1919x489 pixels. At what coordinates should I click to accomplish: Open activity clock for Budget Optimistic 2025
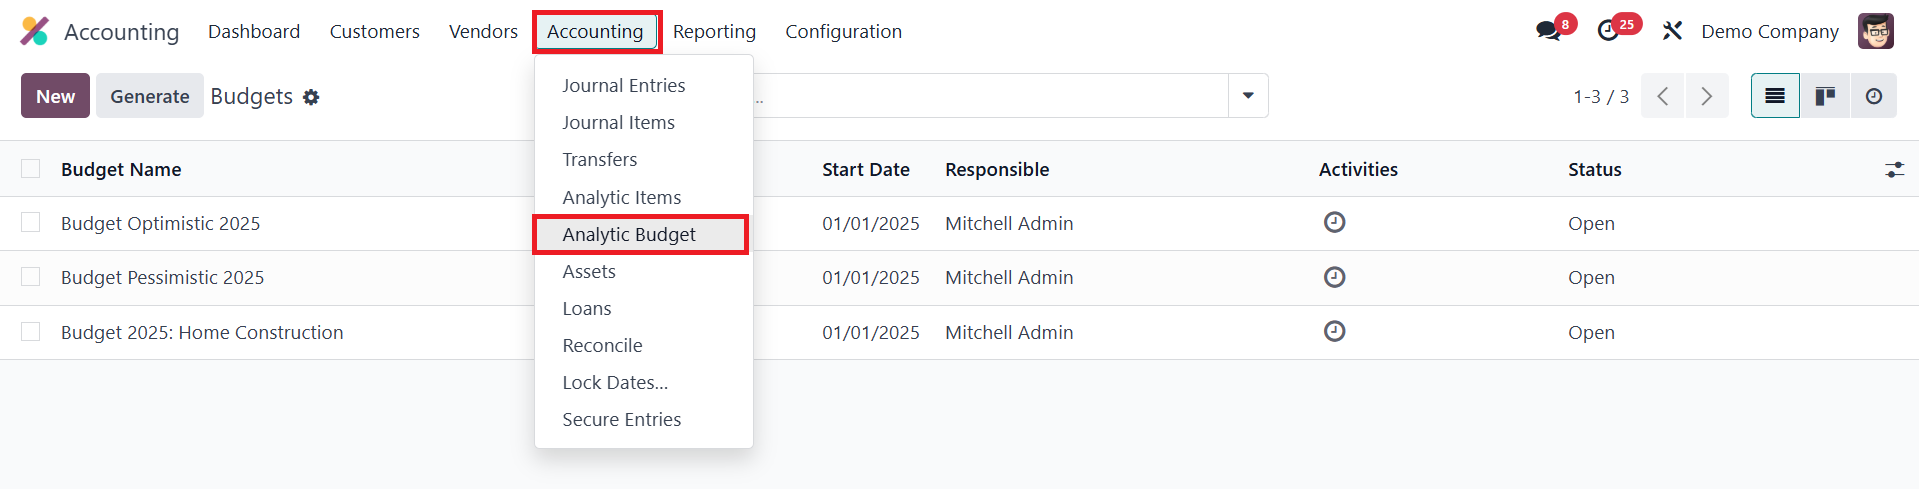(1334, 222)
